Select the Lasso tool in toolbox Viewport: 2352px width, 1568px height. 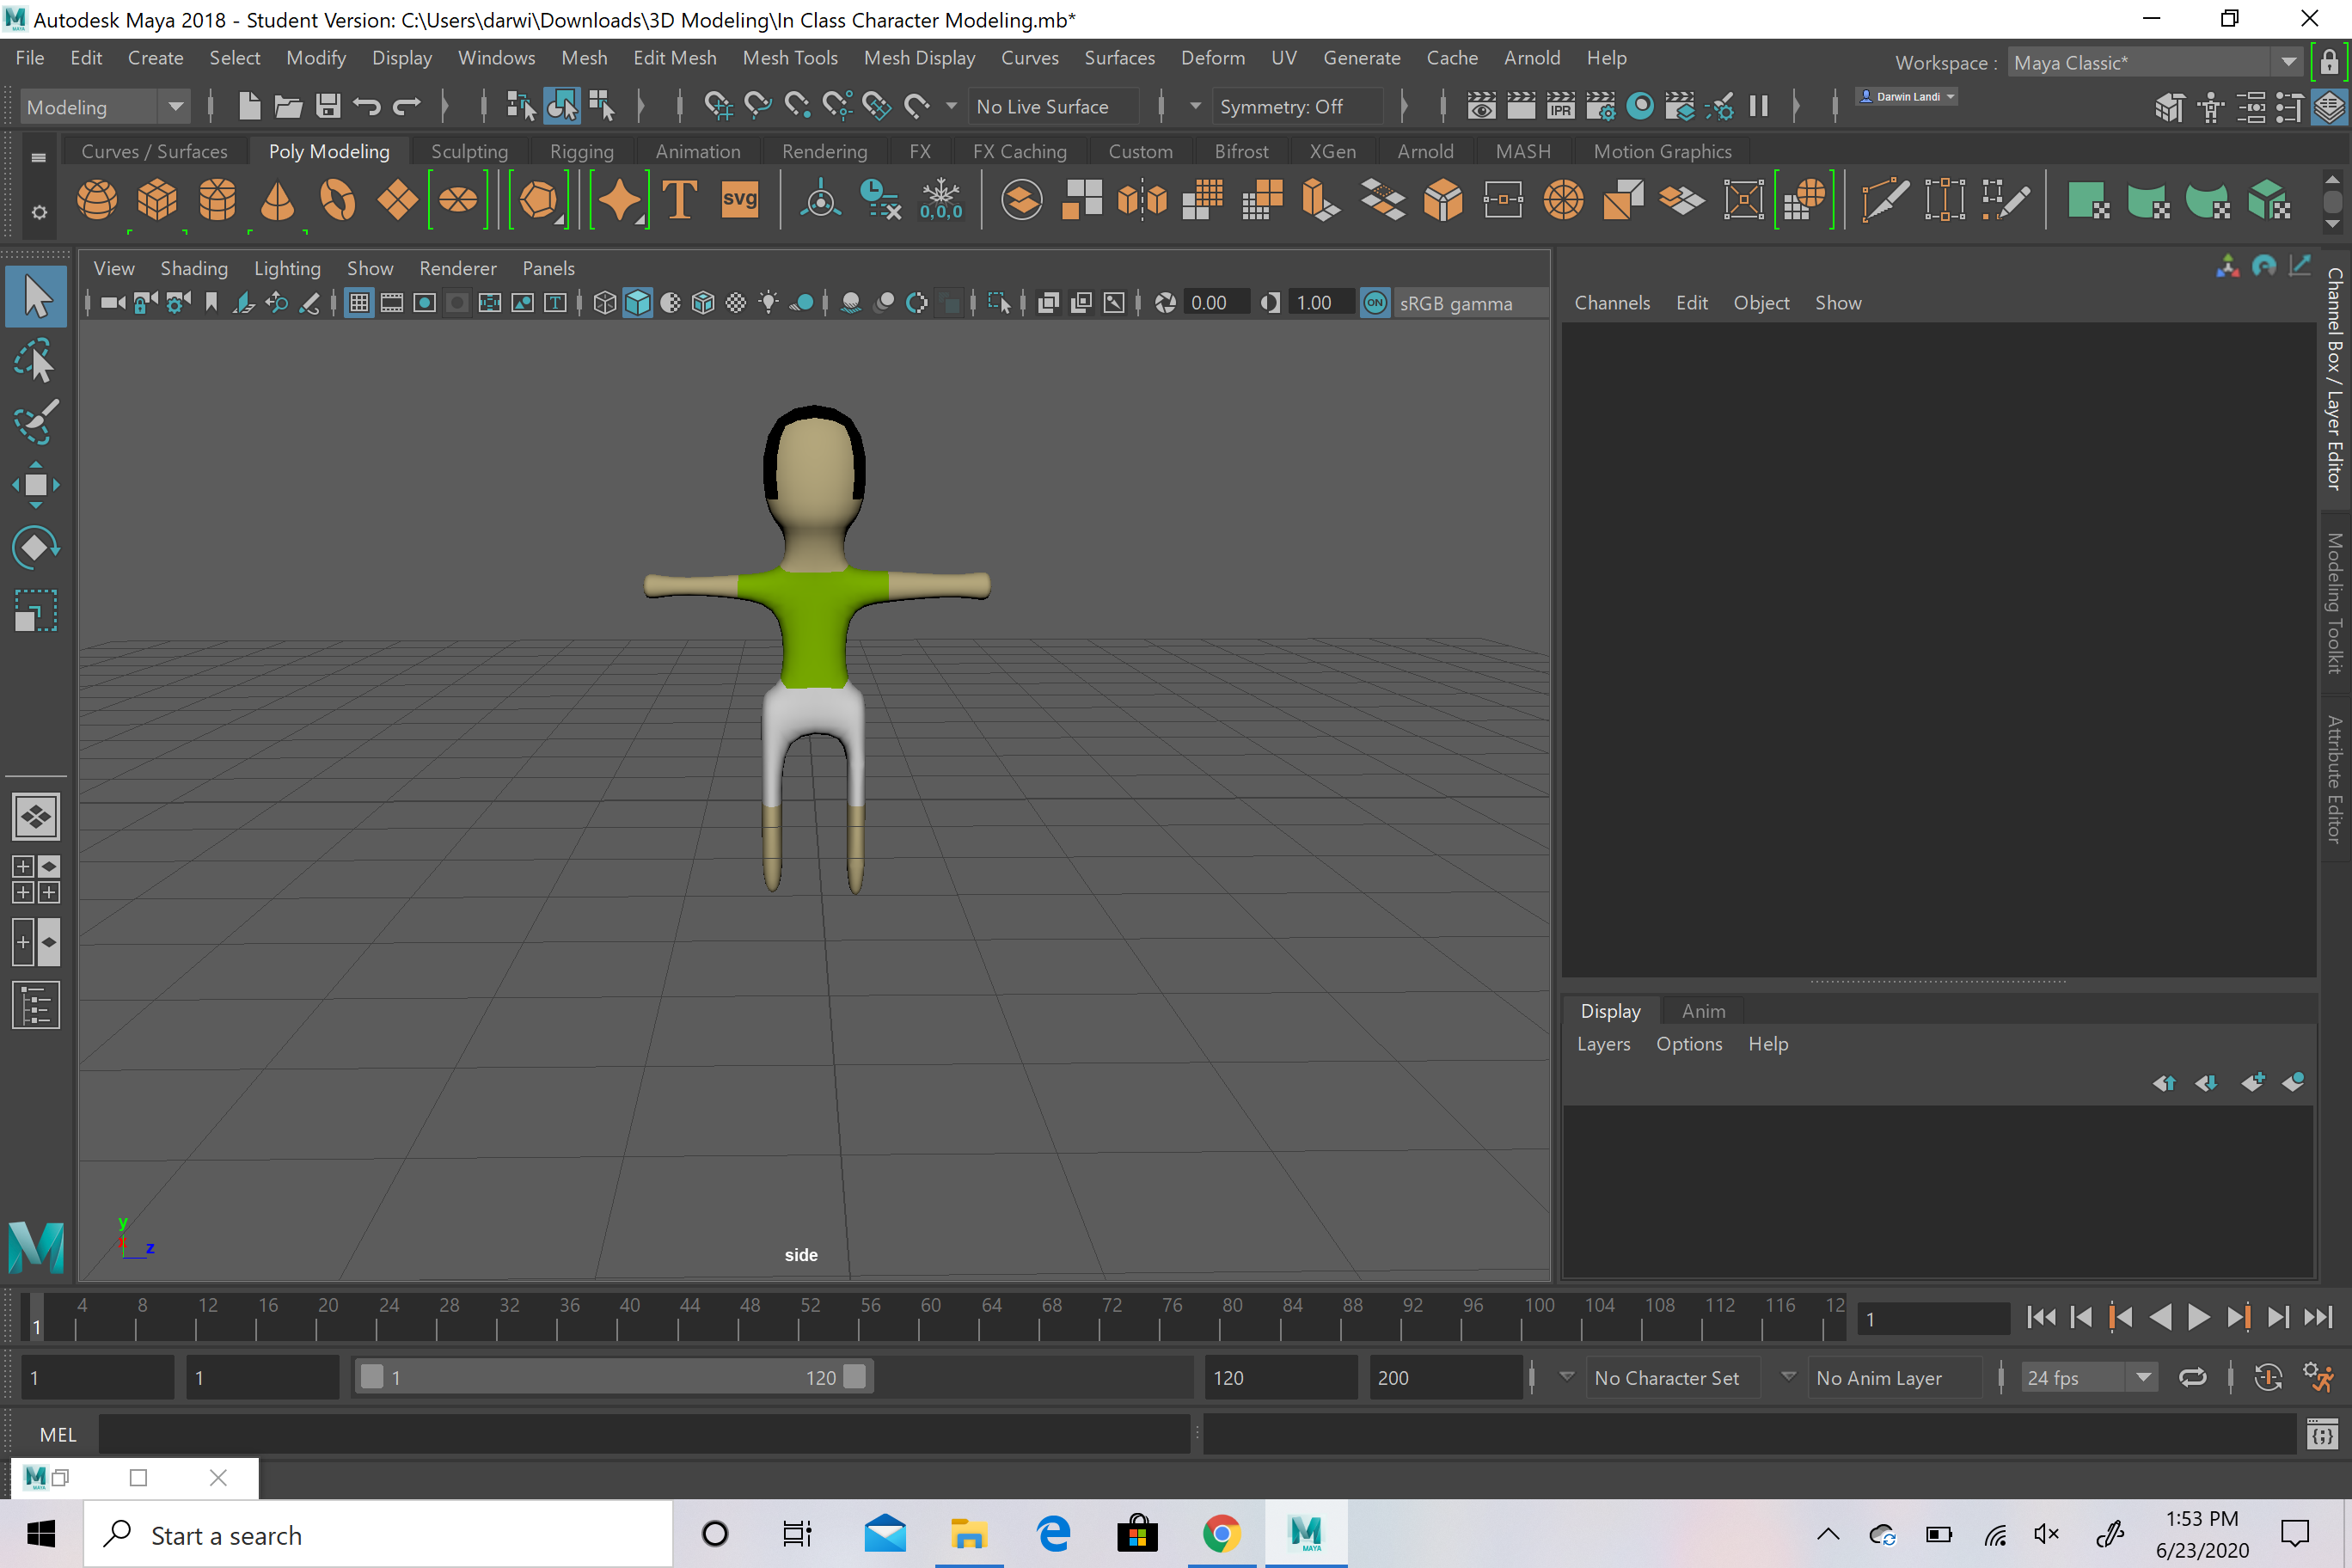(x=36, y=361)
